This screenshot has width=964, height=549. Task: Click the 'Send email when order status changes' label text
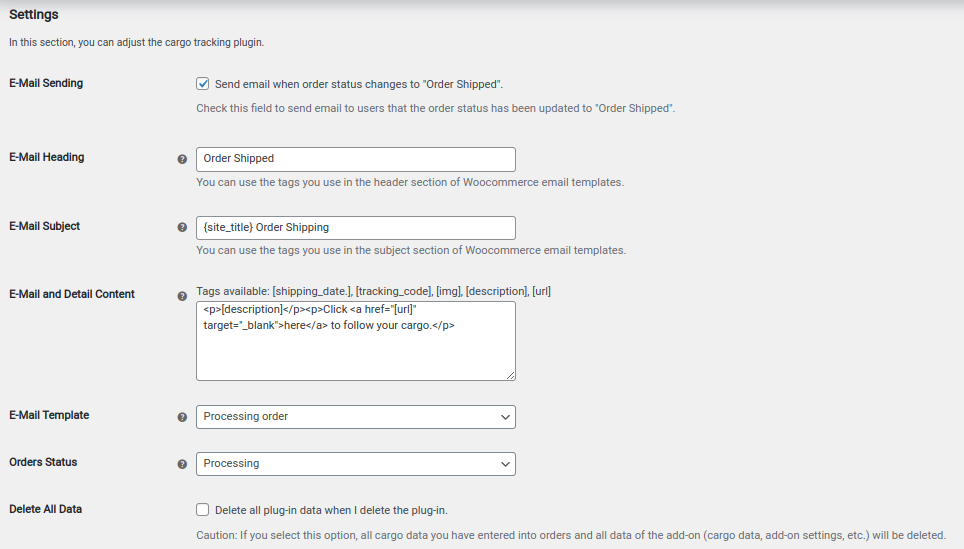click(358, 84)
